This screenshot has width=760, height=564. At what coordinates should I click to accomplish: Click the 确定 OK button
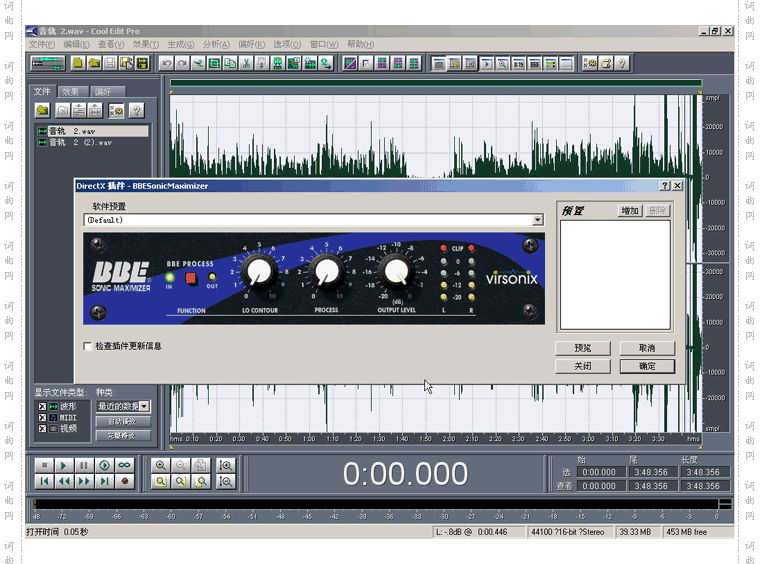coord(647,366)
